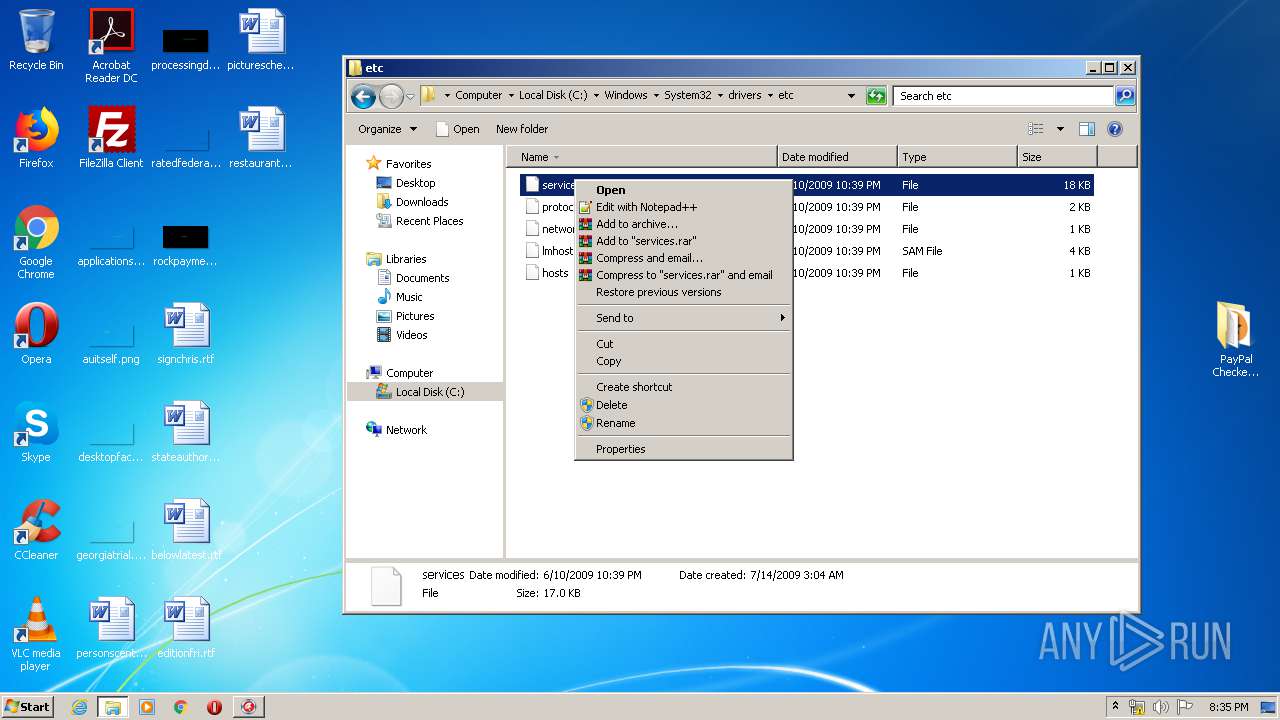Screen dimensions: 1280x720
Task: Select Create shortcut
Action: [684, 387]
